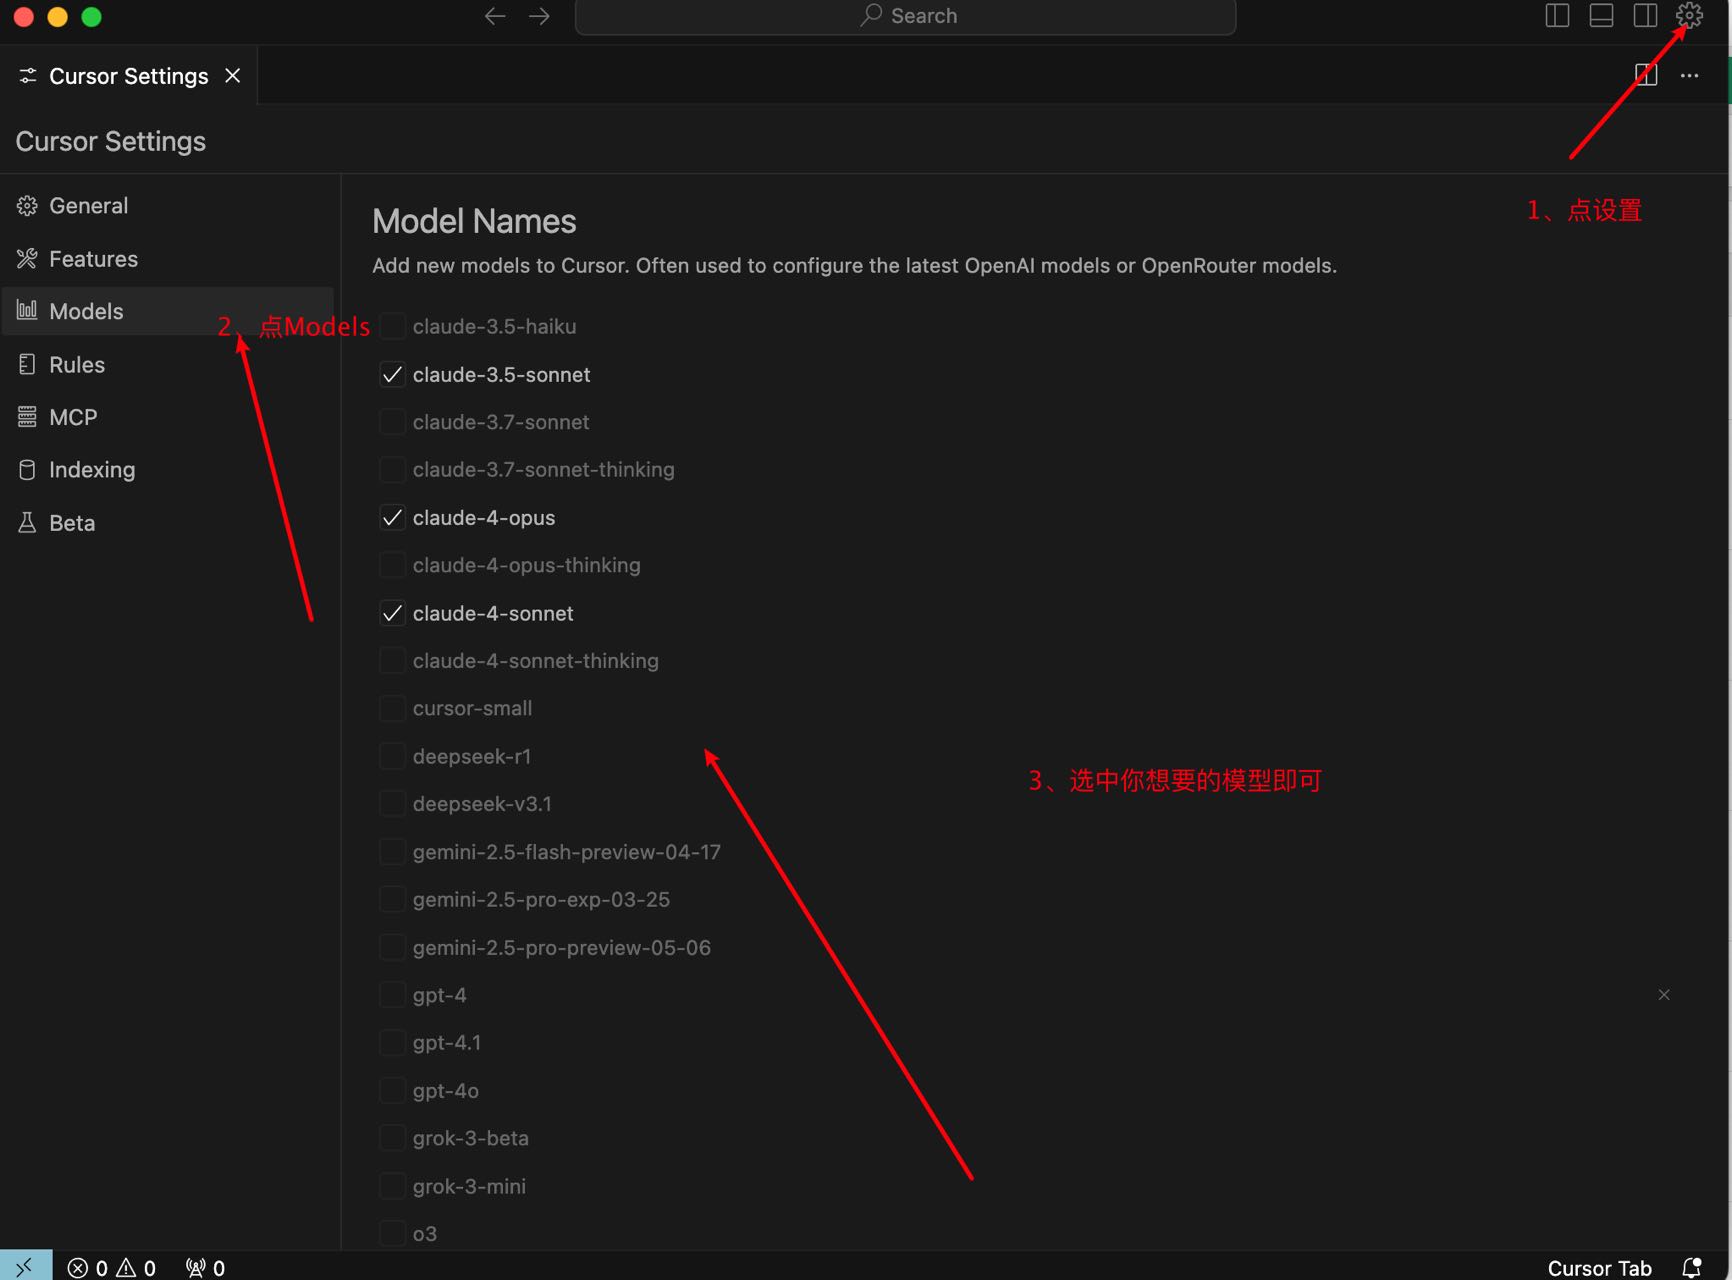Click the settings sliders icon on the tab
Image resolution: width=1732 pixels, height=1280 pixels.
(x=28, y=76)
